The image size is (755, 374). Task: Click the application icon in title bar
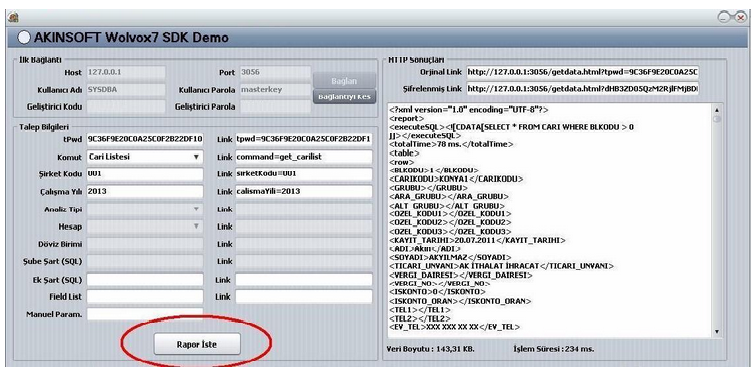tap(13, 18)
